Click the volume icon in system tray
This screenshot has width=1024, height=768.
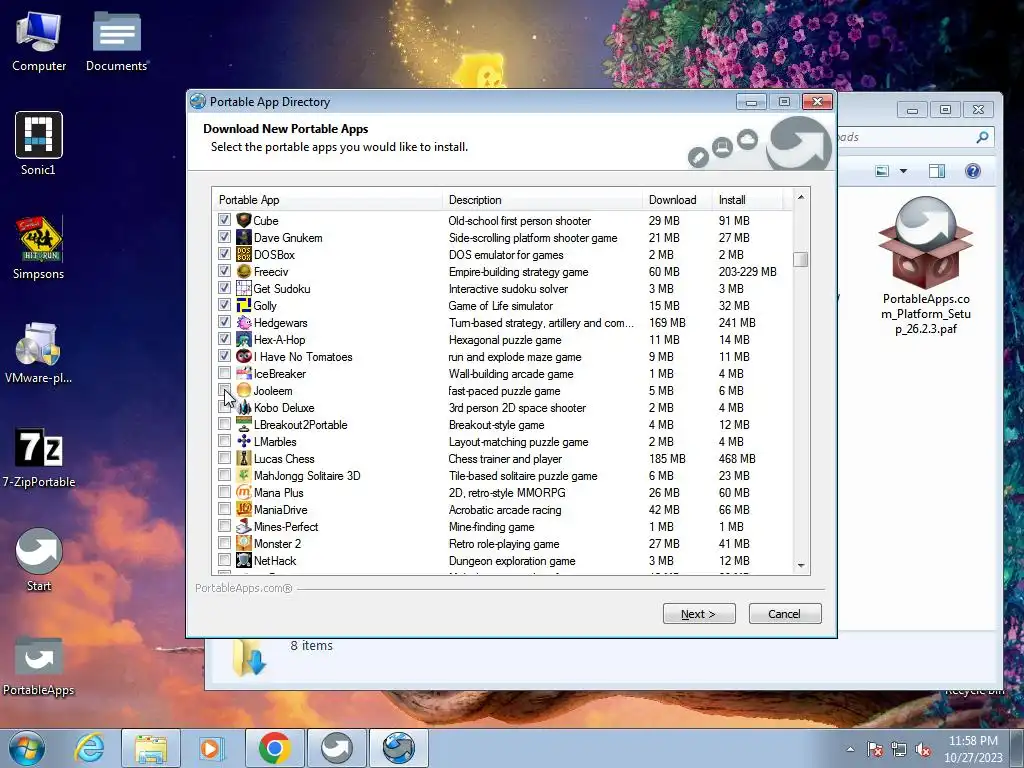(x=922, y=750)
